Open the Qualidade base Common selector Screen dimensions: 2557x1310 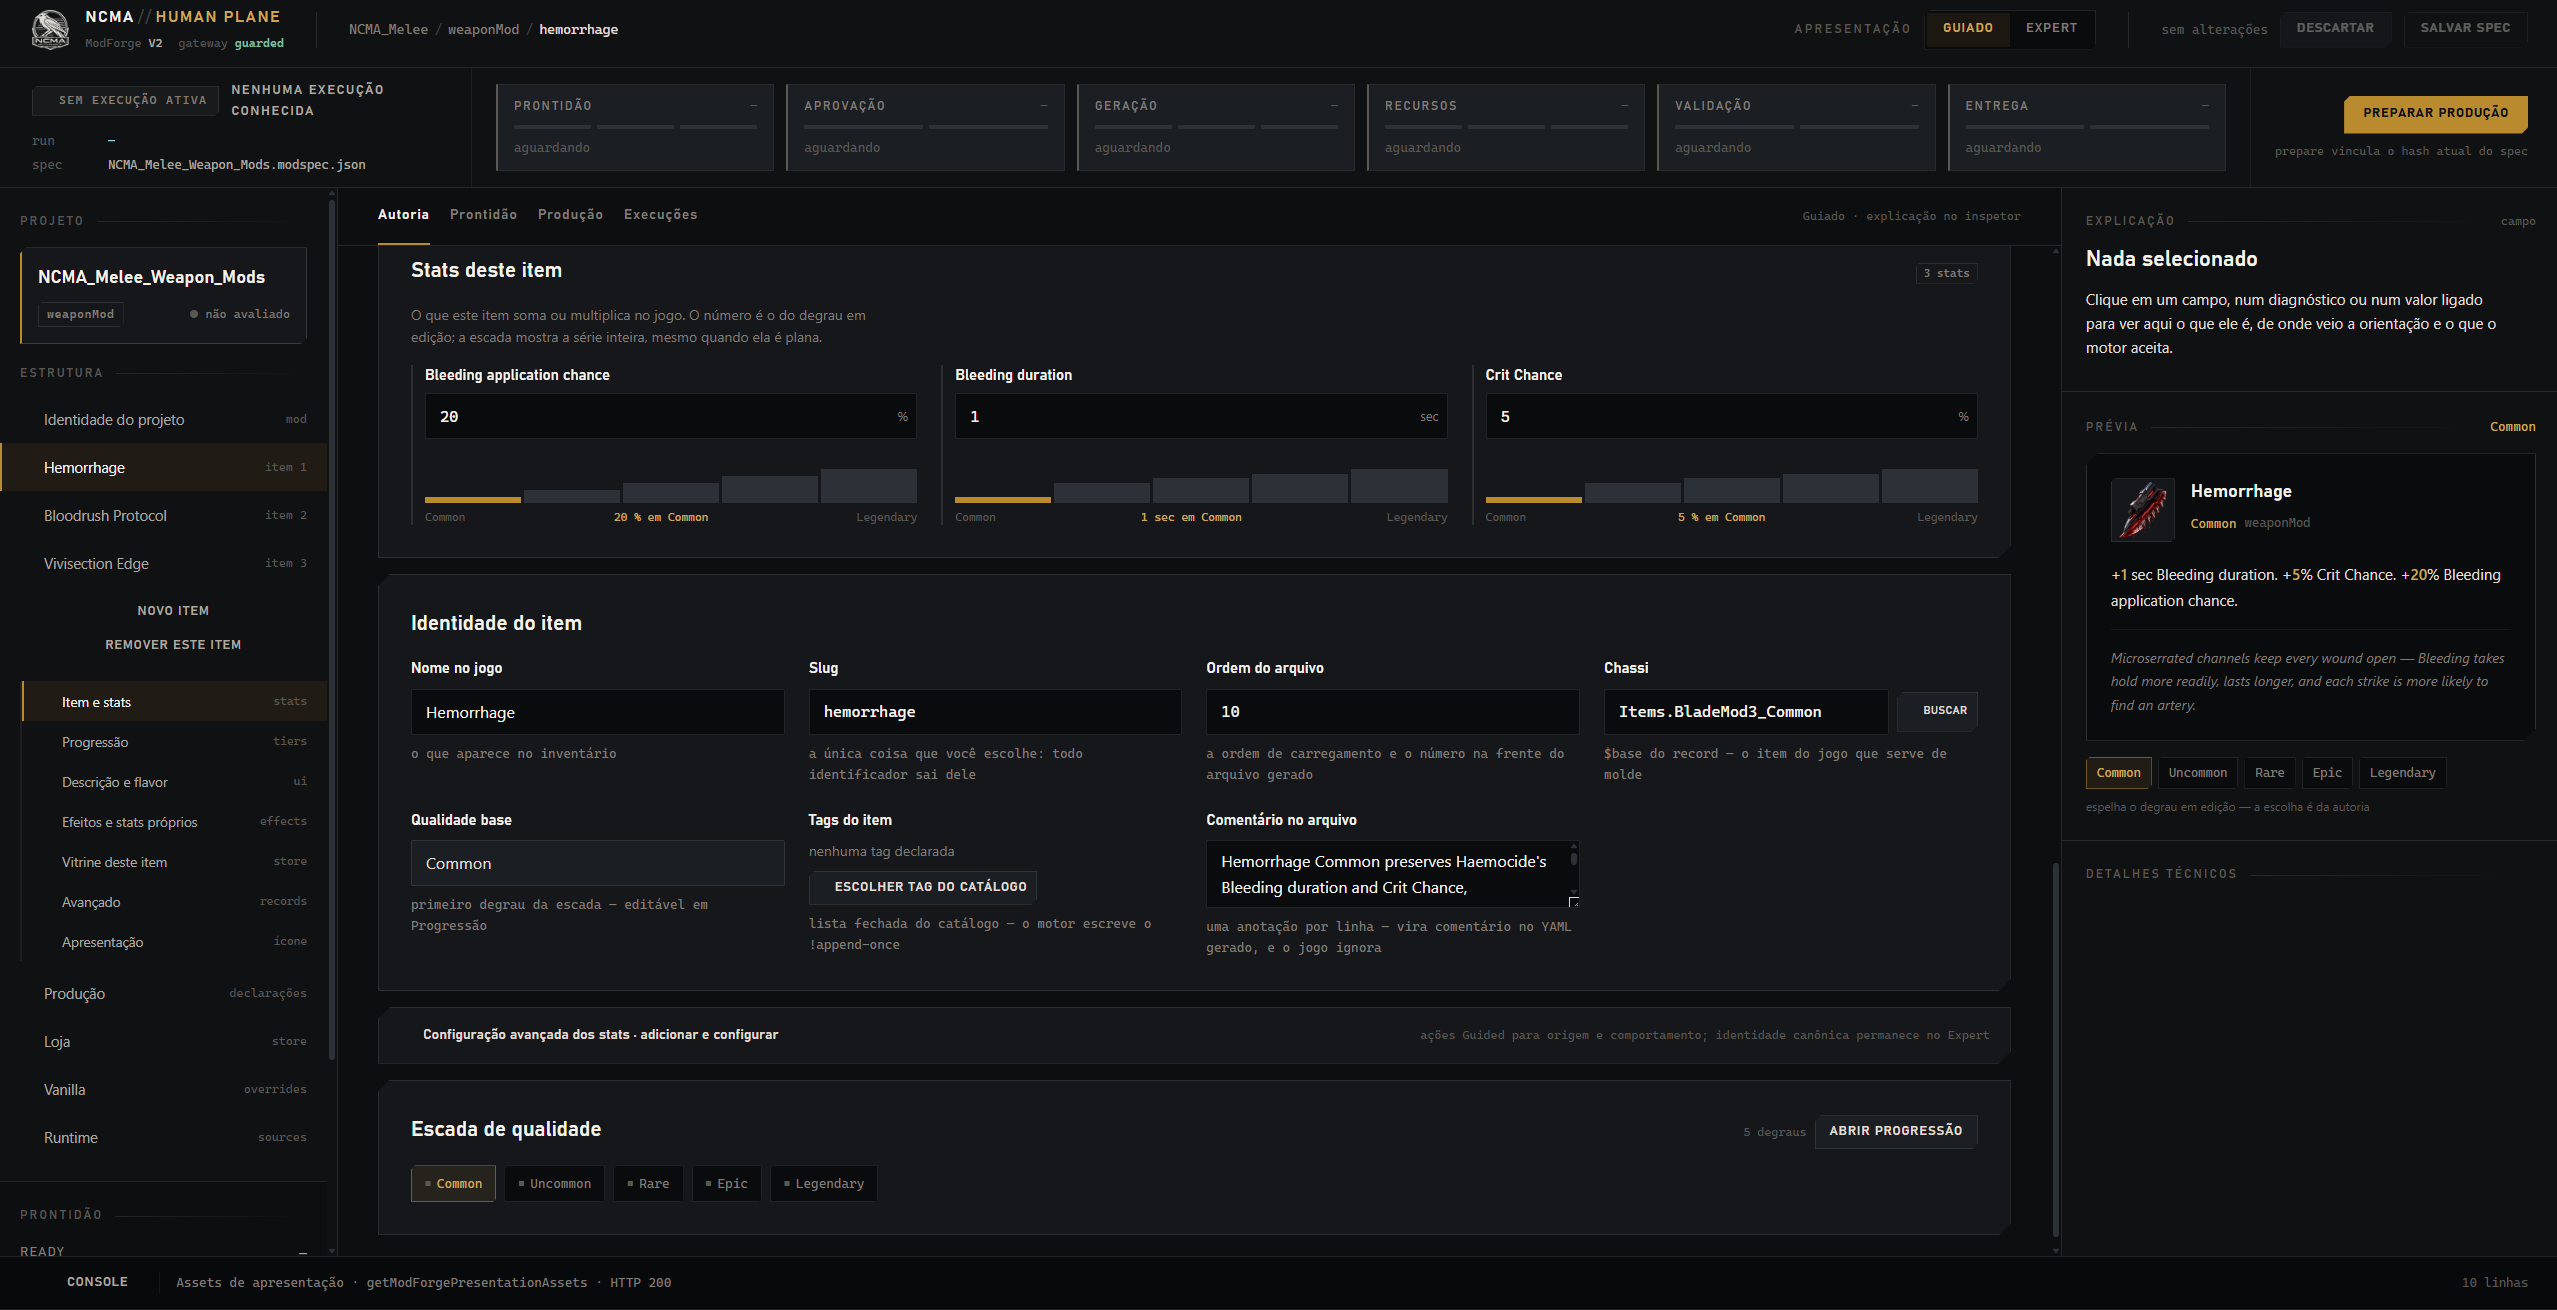[597, 863]
